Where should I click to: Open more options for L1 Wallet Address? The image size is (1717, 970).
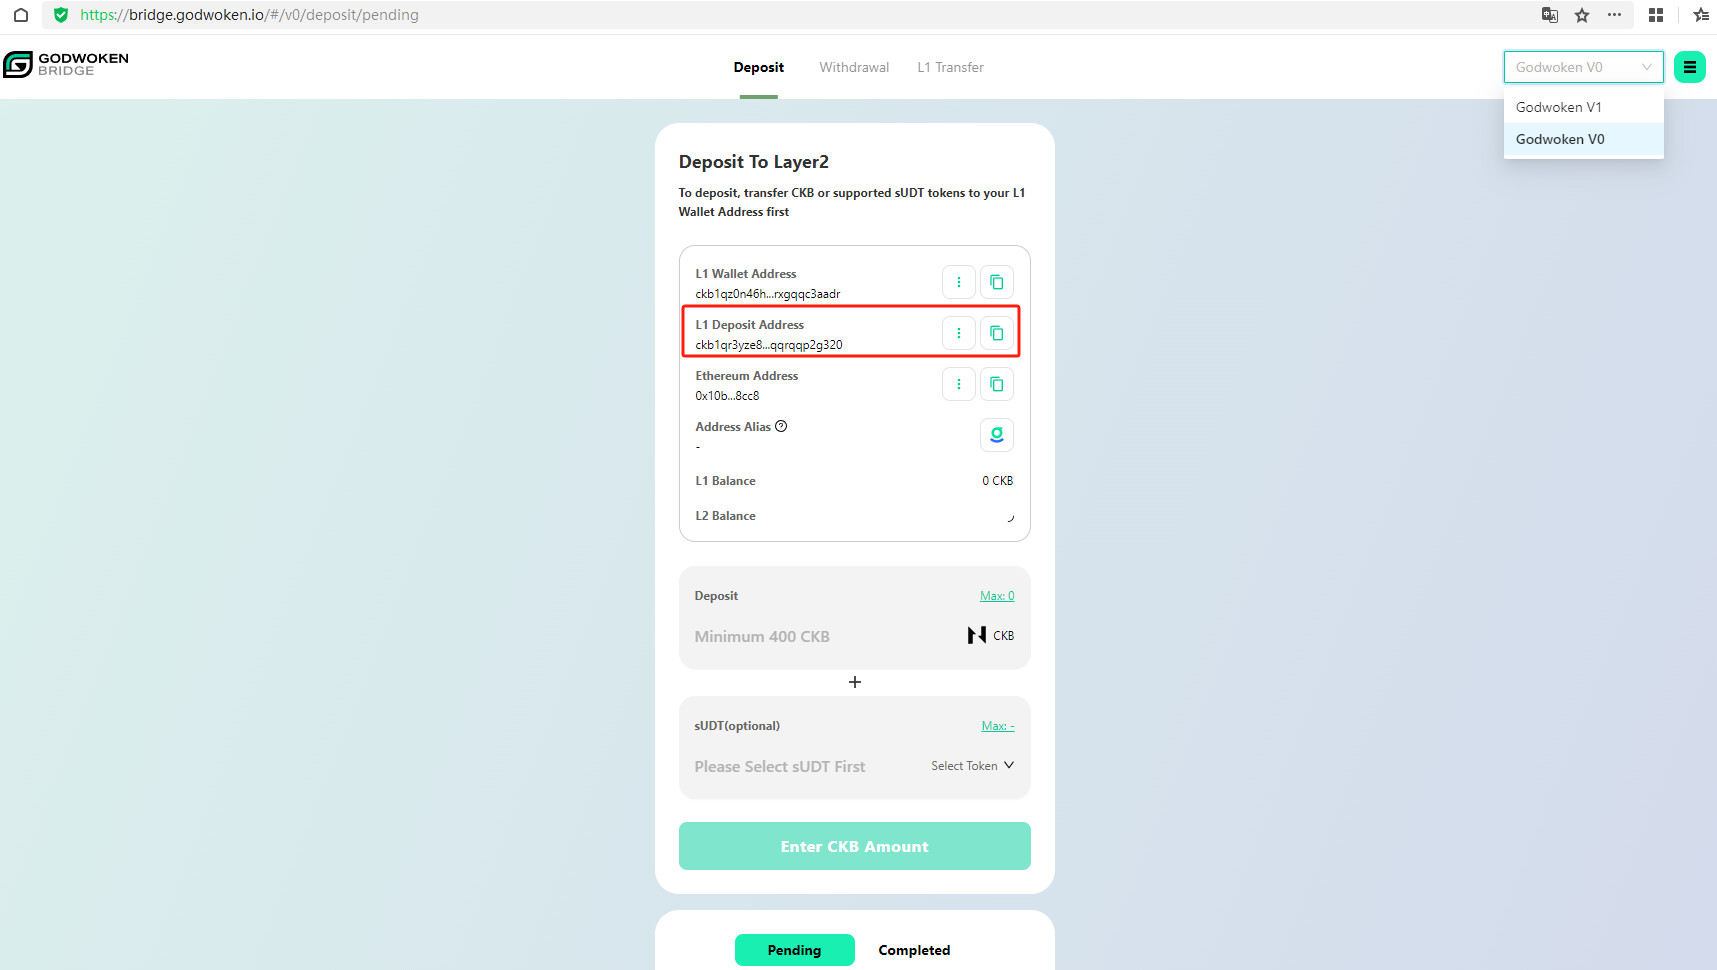click(958, 282)
